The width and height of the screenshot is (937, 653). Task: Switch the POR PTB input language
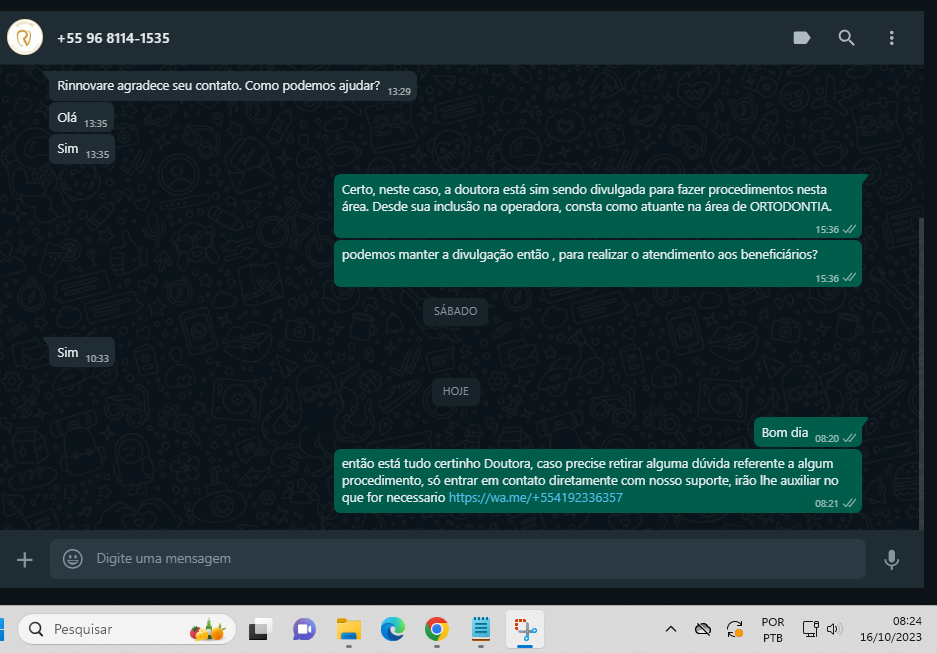click(x=773, y=630)
